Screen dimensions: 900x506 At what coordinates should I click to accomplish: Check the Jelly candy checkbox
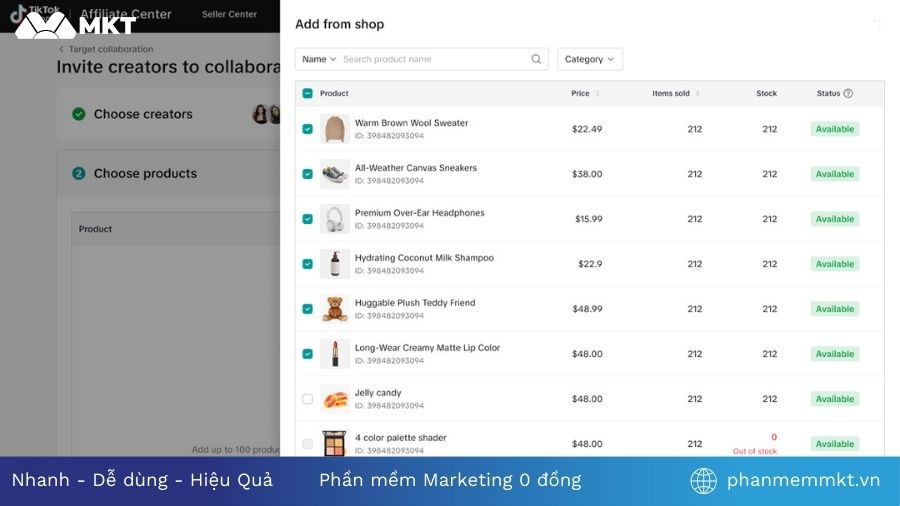tap(307, 399)
